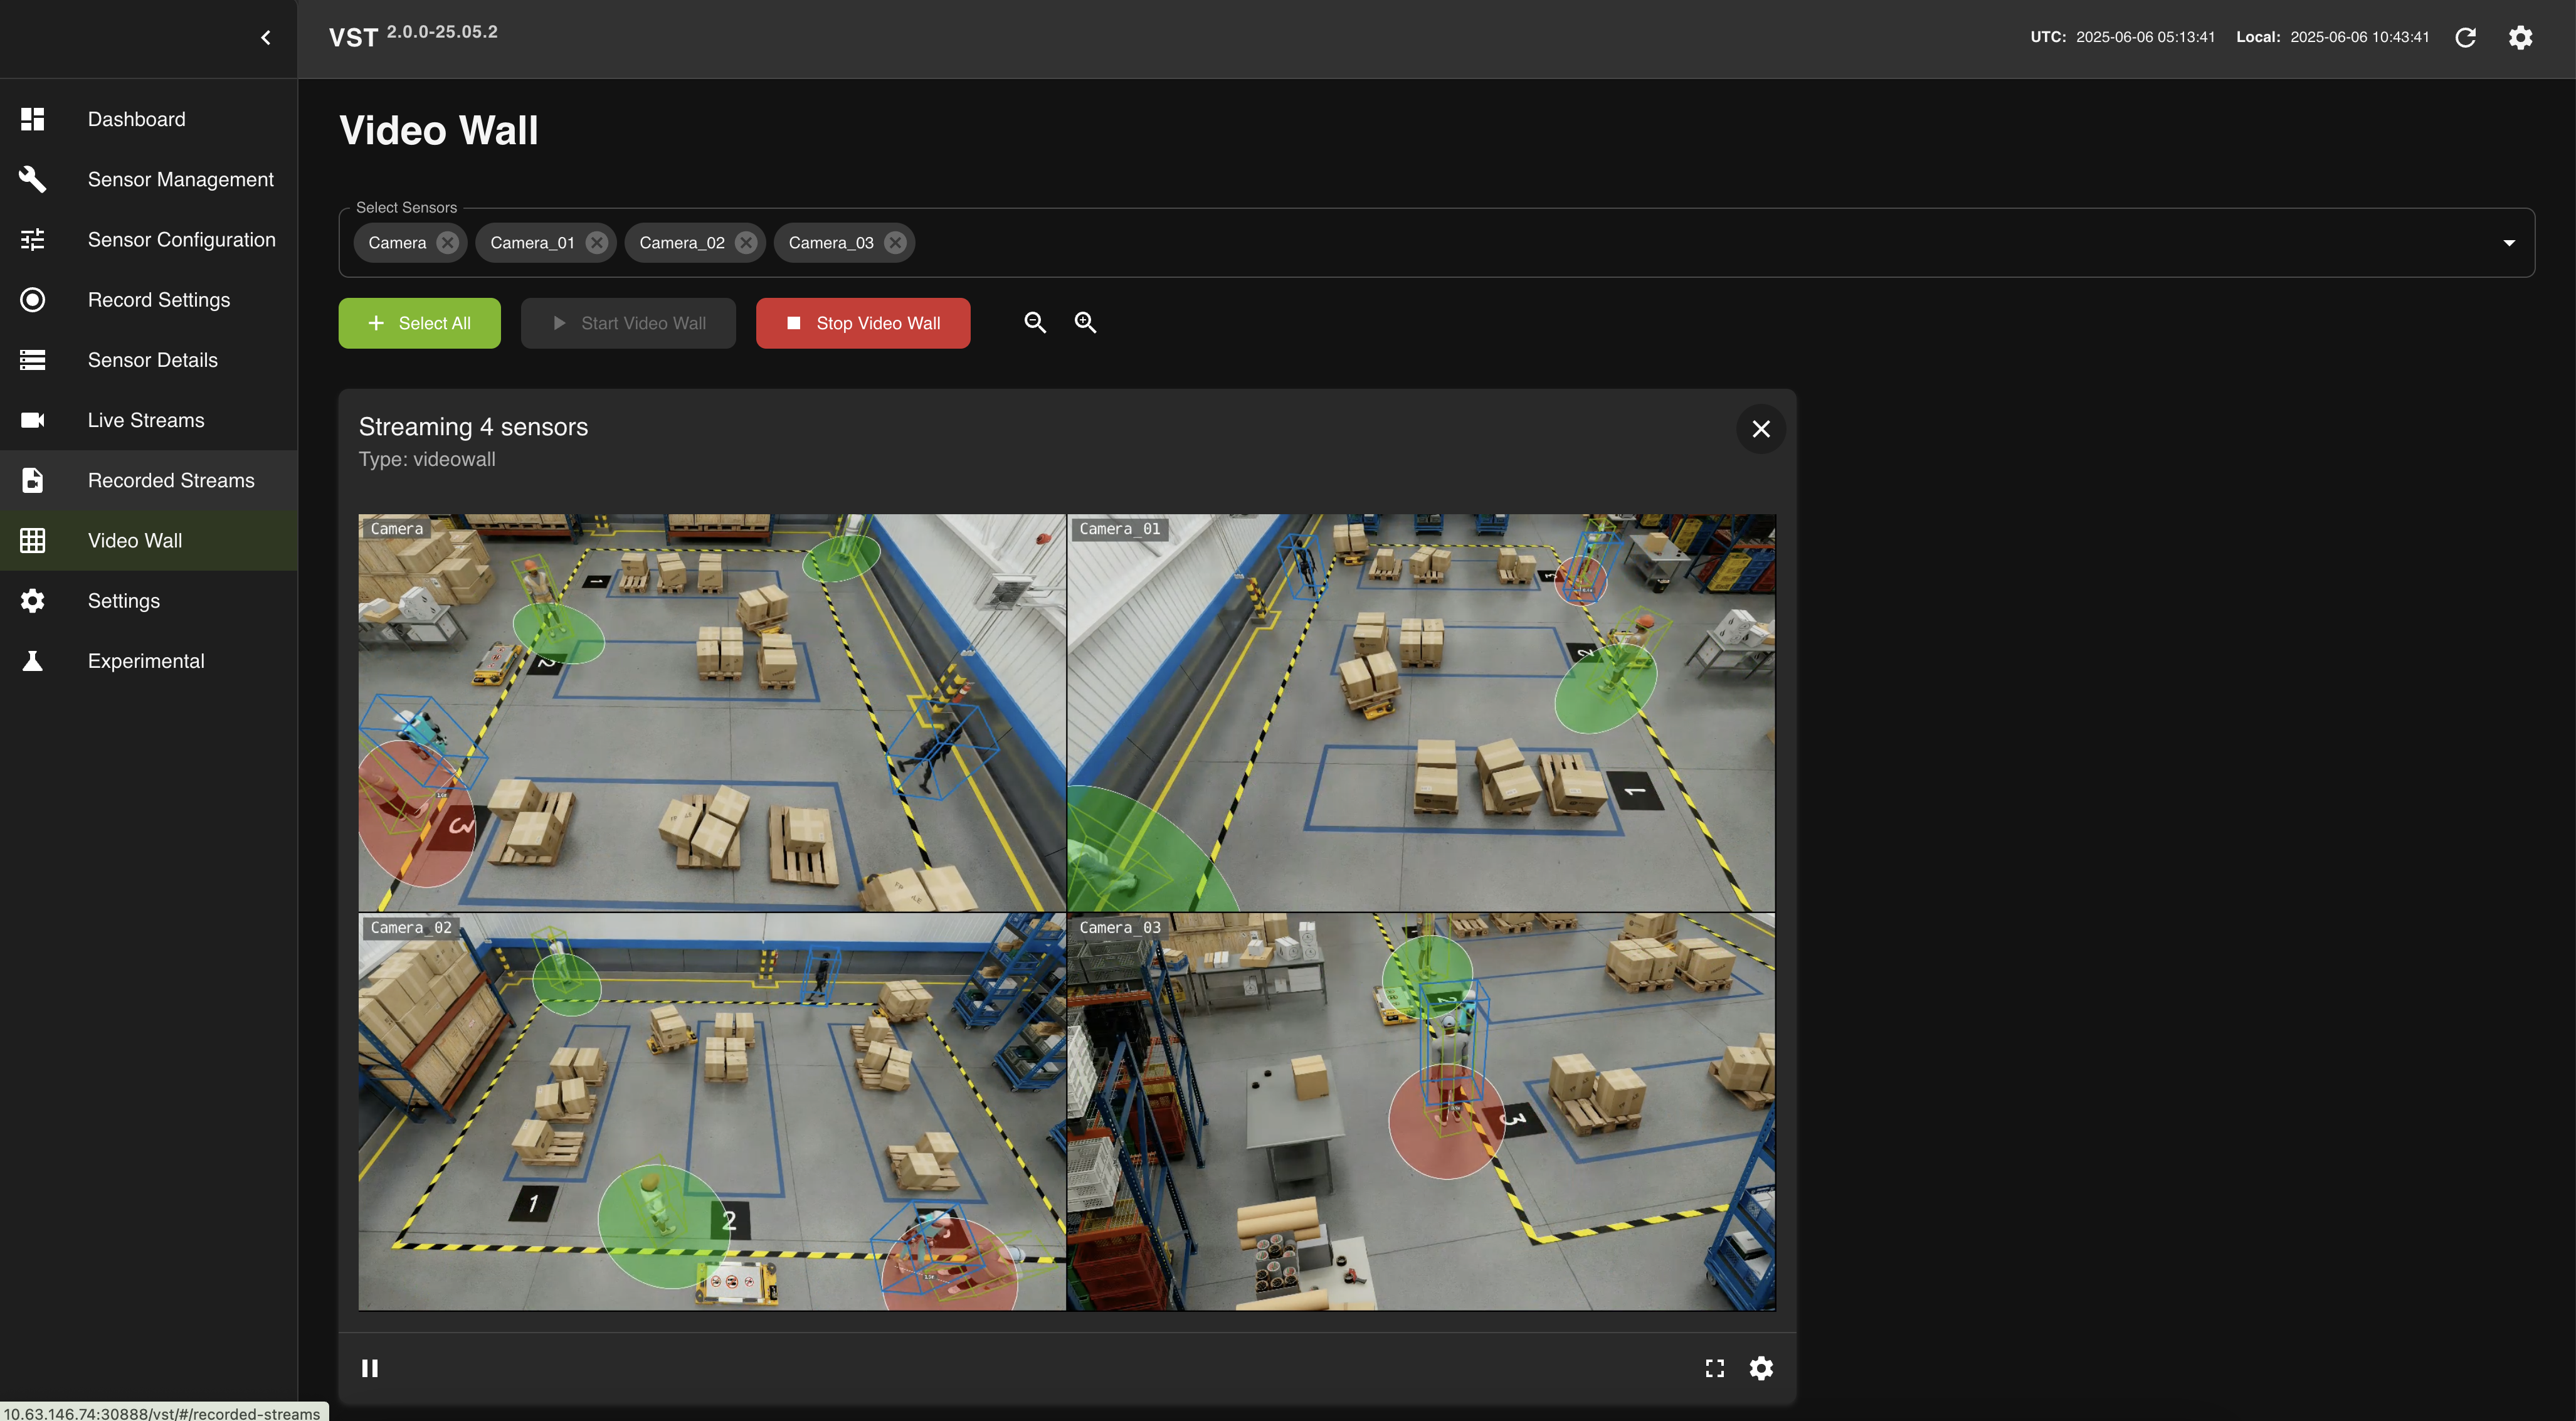Click the zoom-in magnifier icon
Image resolution: width=2576 pixels, height=1421 pixels.
click(x=1085, y=322)
